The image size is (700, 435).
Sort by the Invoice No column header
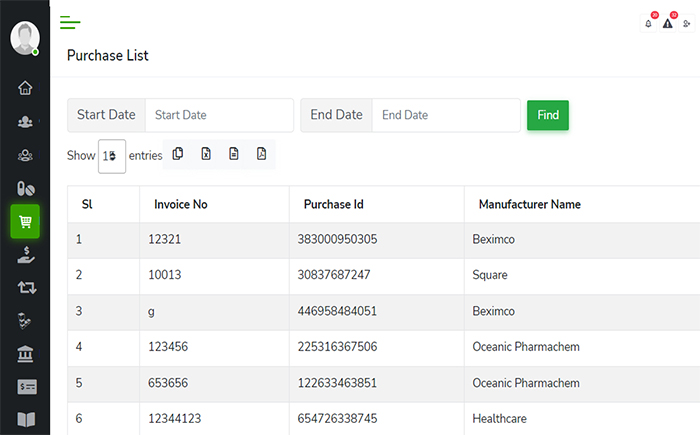[181, 204]
